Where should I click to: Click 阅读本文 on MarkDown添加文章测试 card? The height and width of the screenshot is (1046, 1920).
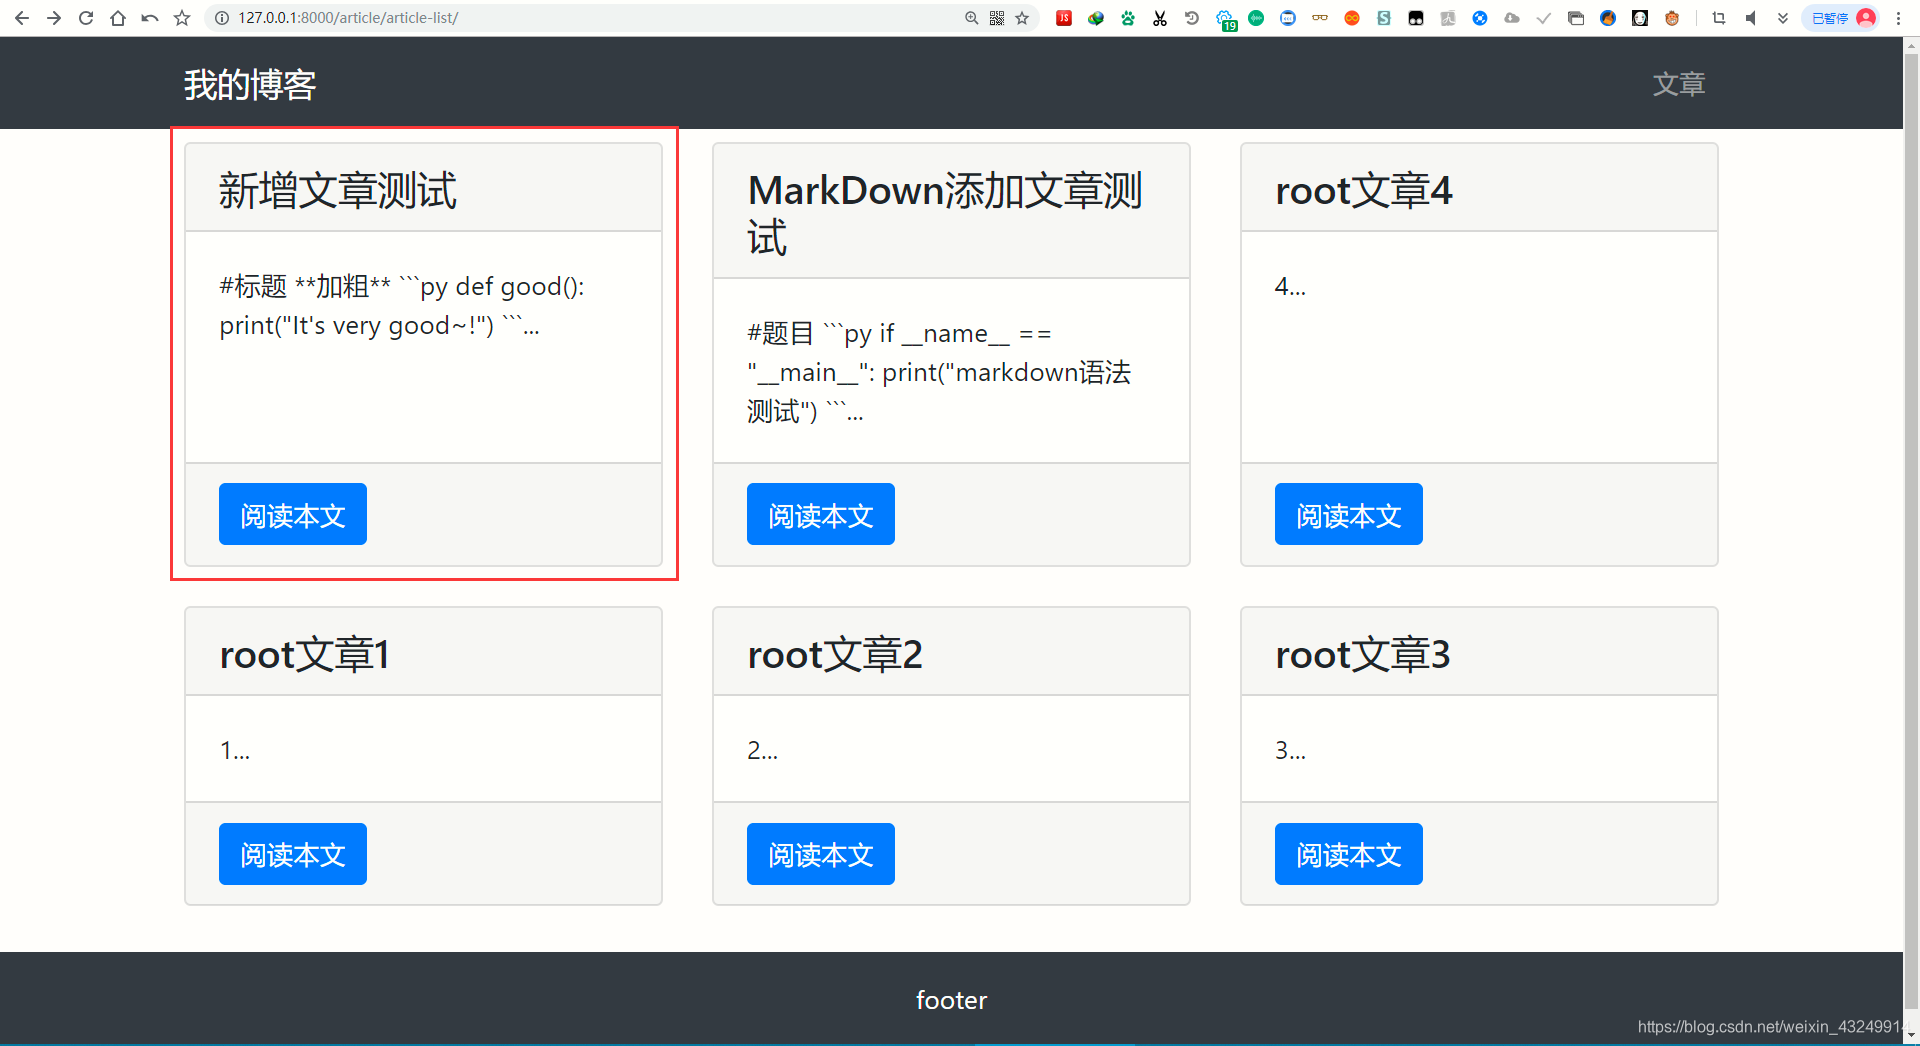[821, 514]
